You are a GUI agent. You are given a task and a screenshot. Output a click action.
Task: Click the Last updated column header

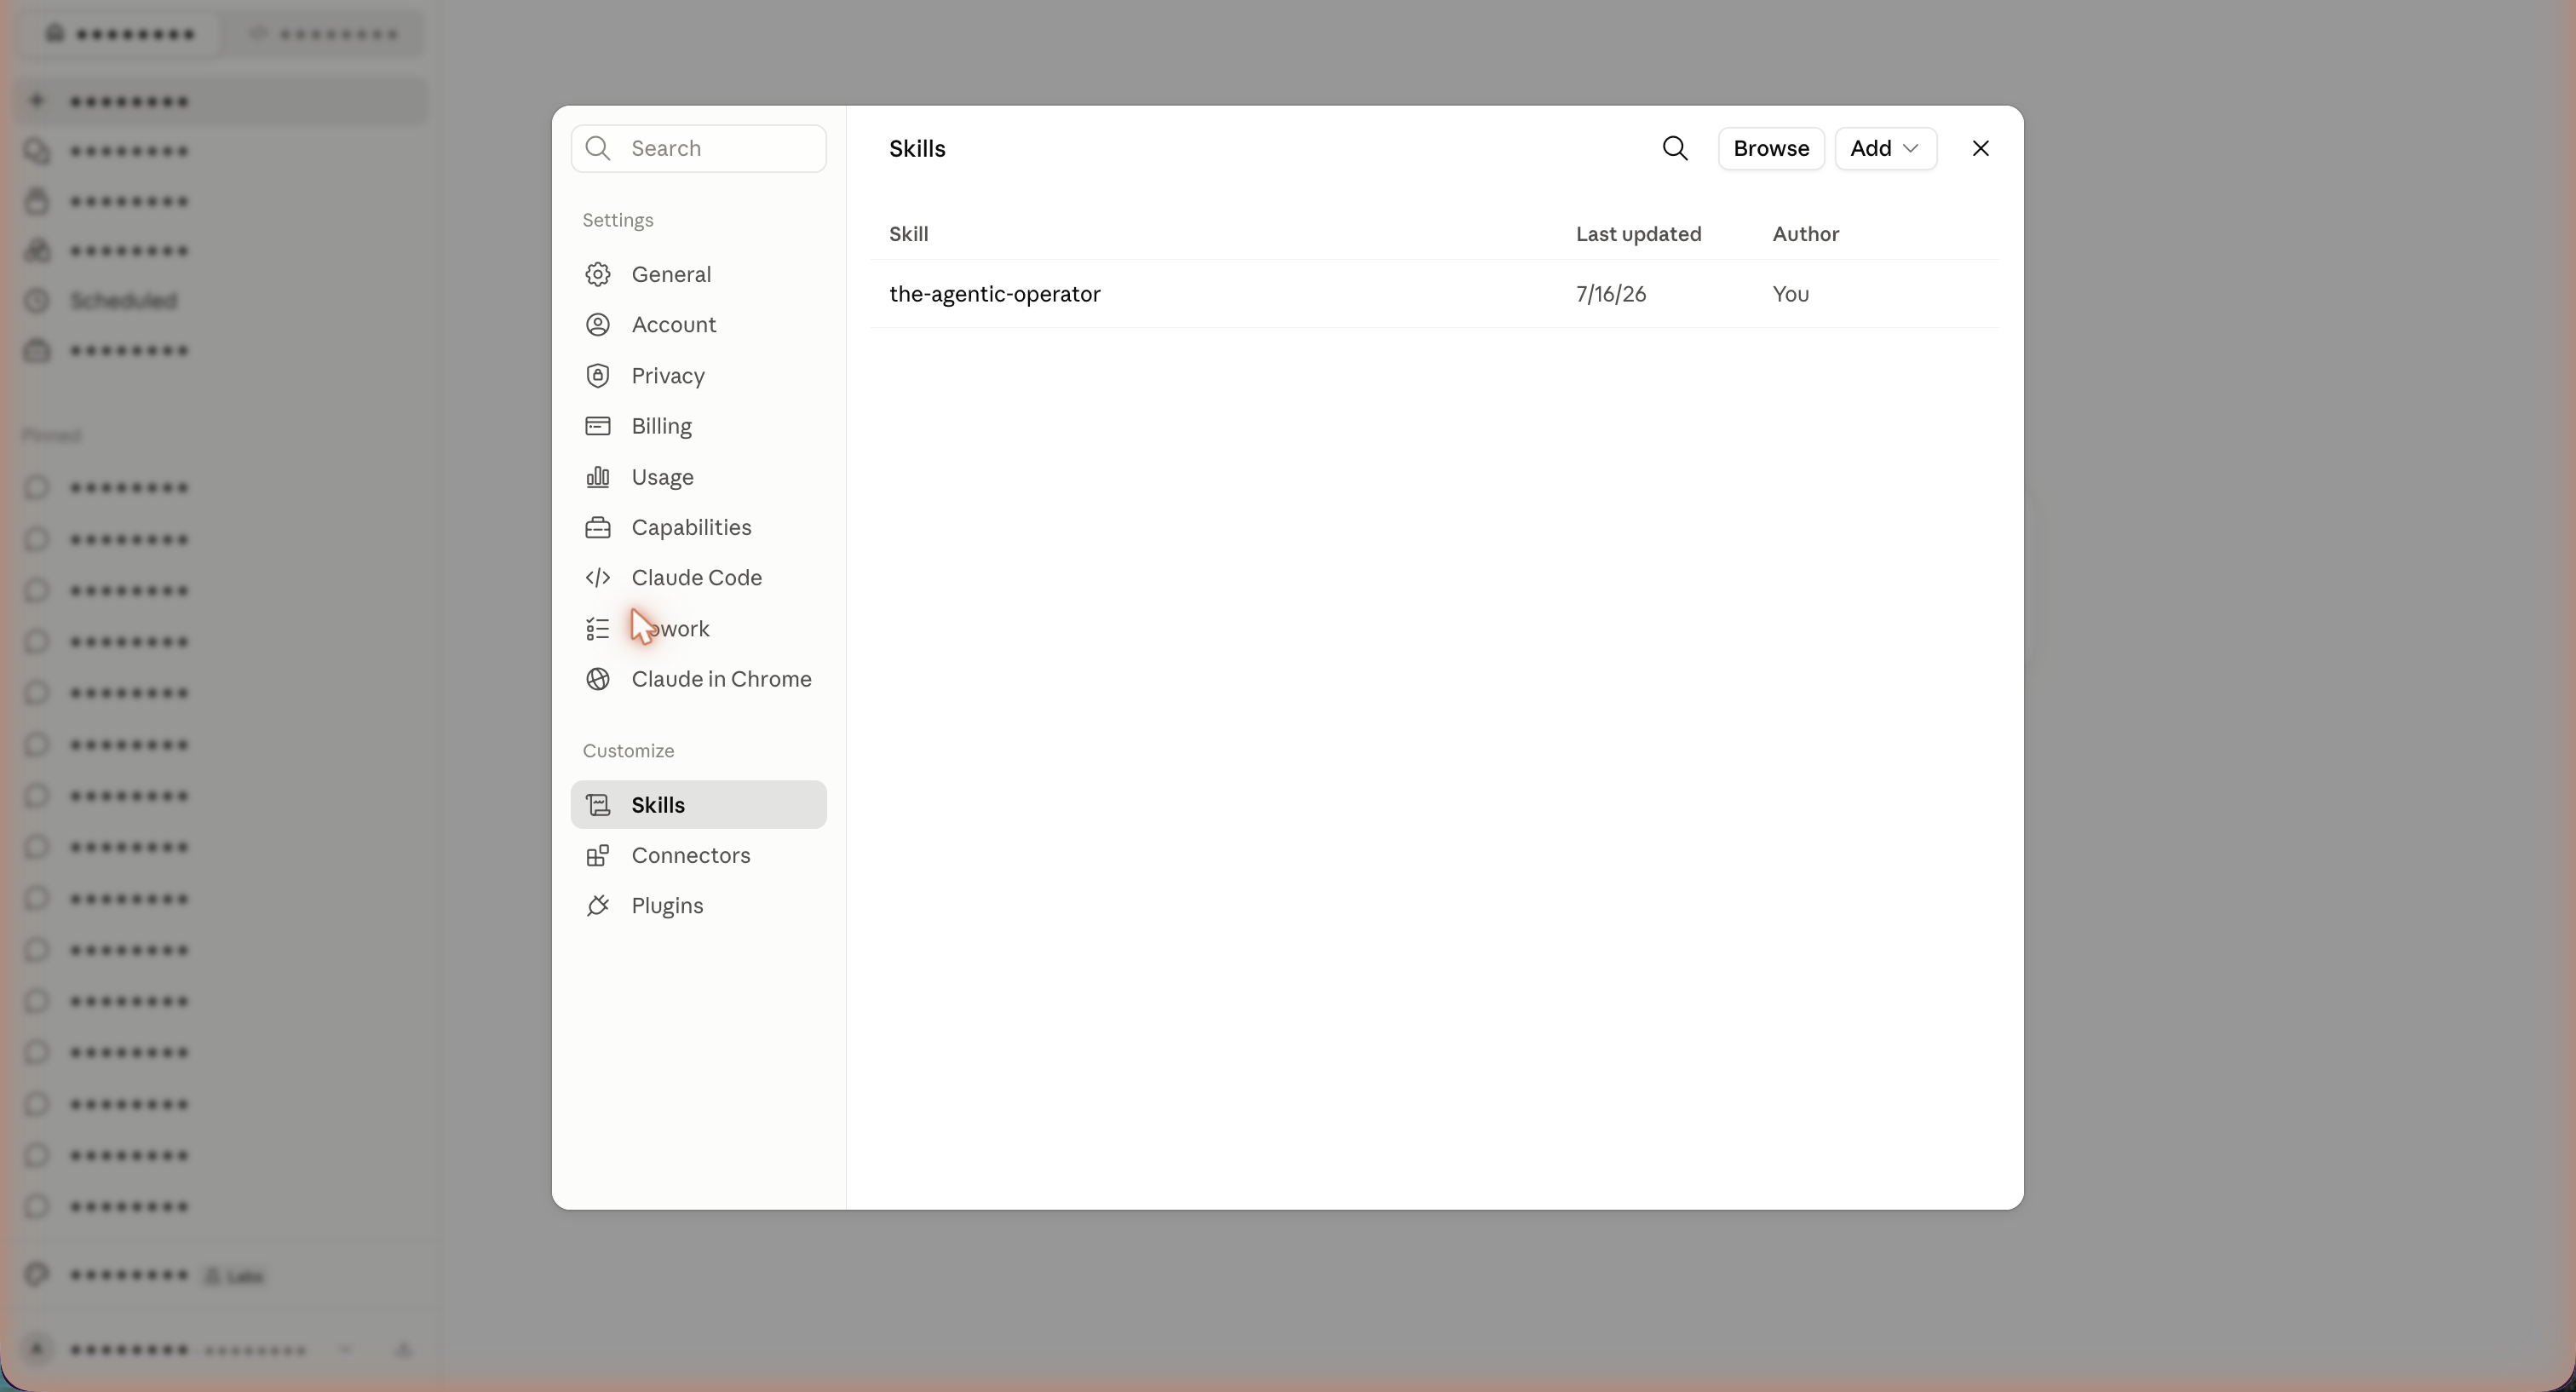point(1638,234)
